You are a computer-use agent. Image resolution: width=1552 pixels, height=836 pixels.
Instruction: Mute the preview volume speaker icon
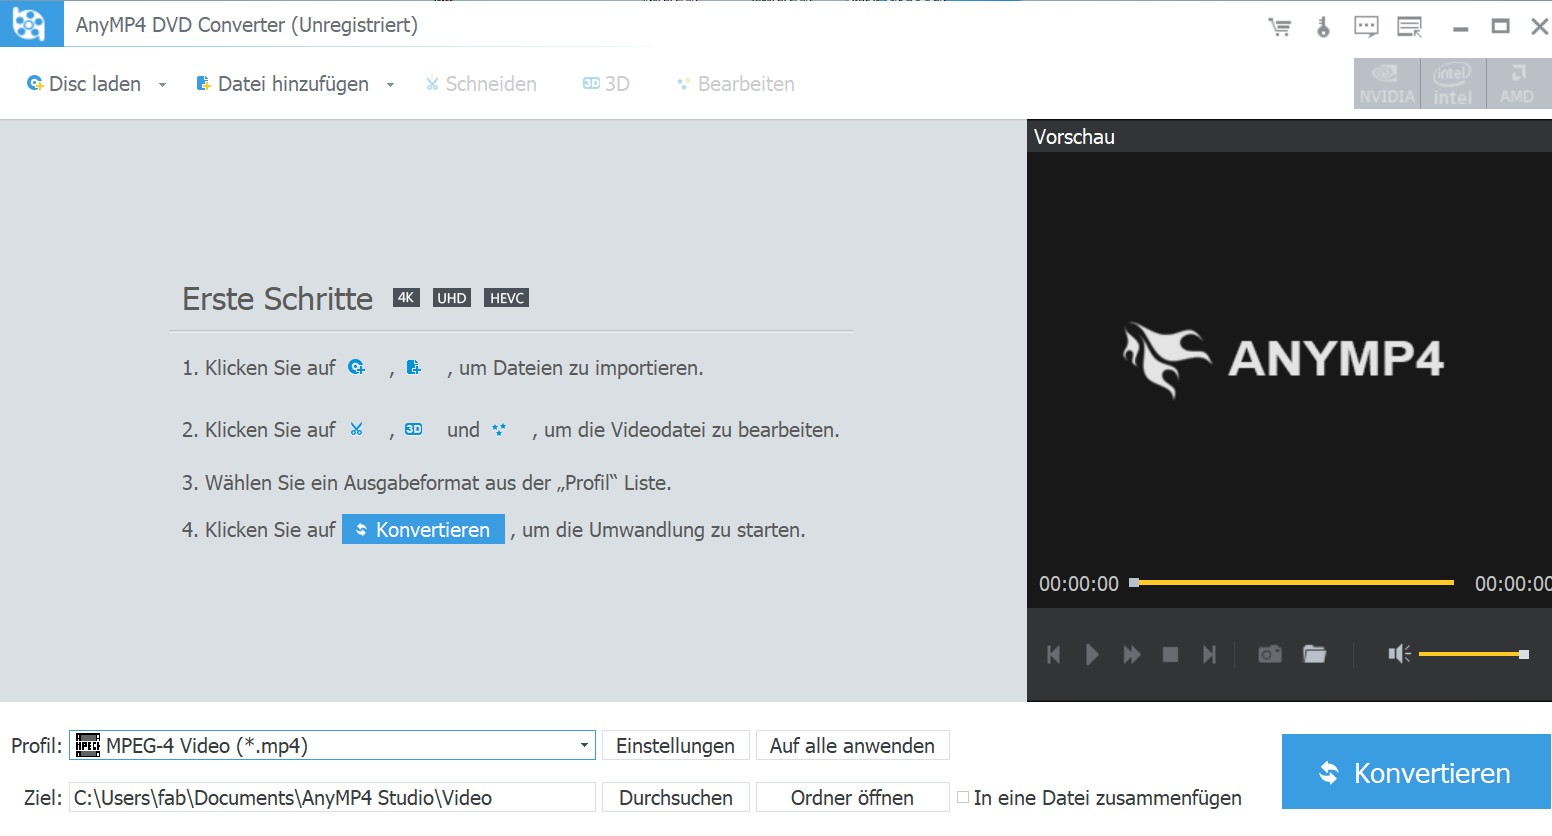1399,654
